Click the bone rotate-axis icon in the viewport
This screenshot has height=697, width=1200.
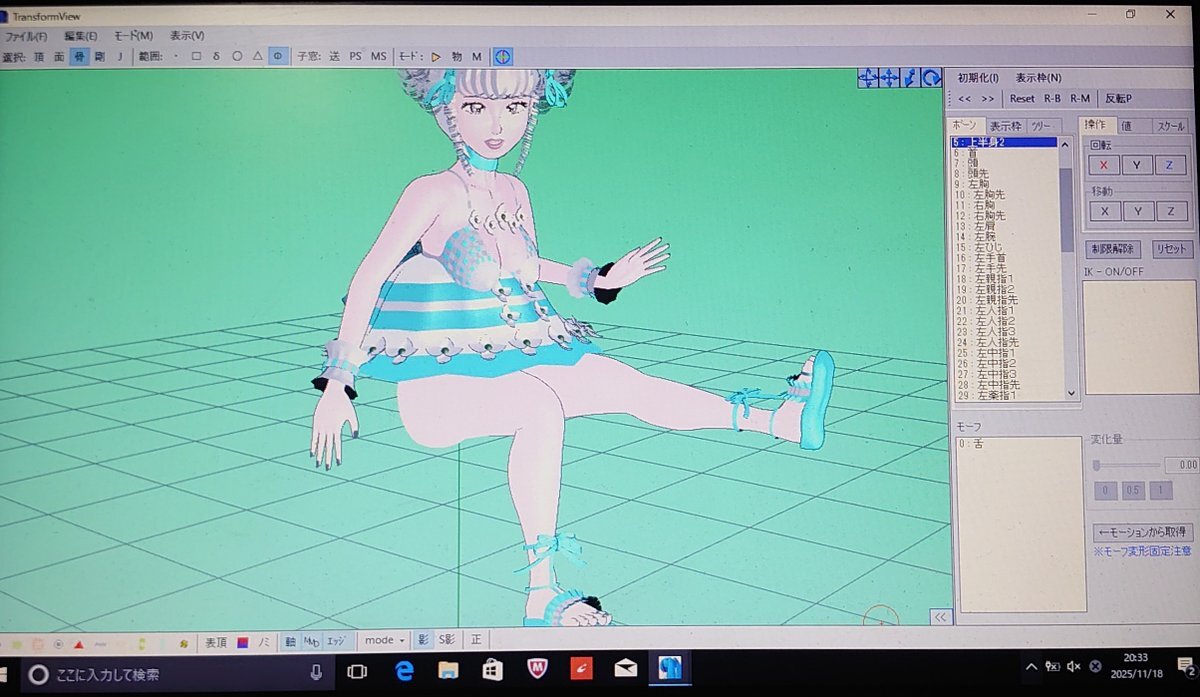point(909,77)
